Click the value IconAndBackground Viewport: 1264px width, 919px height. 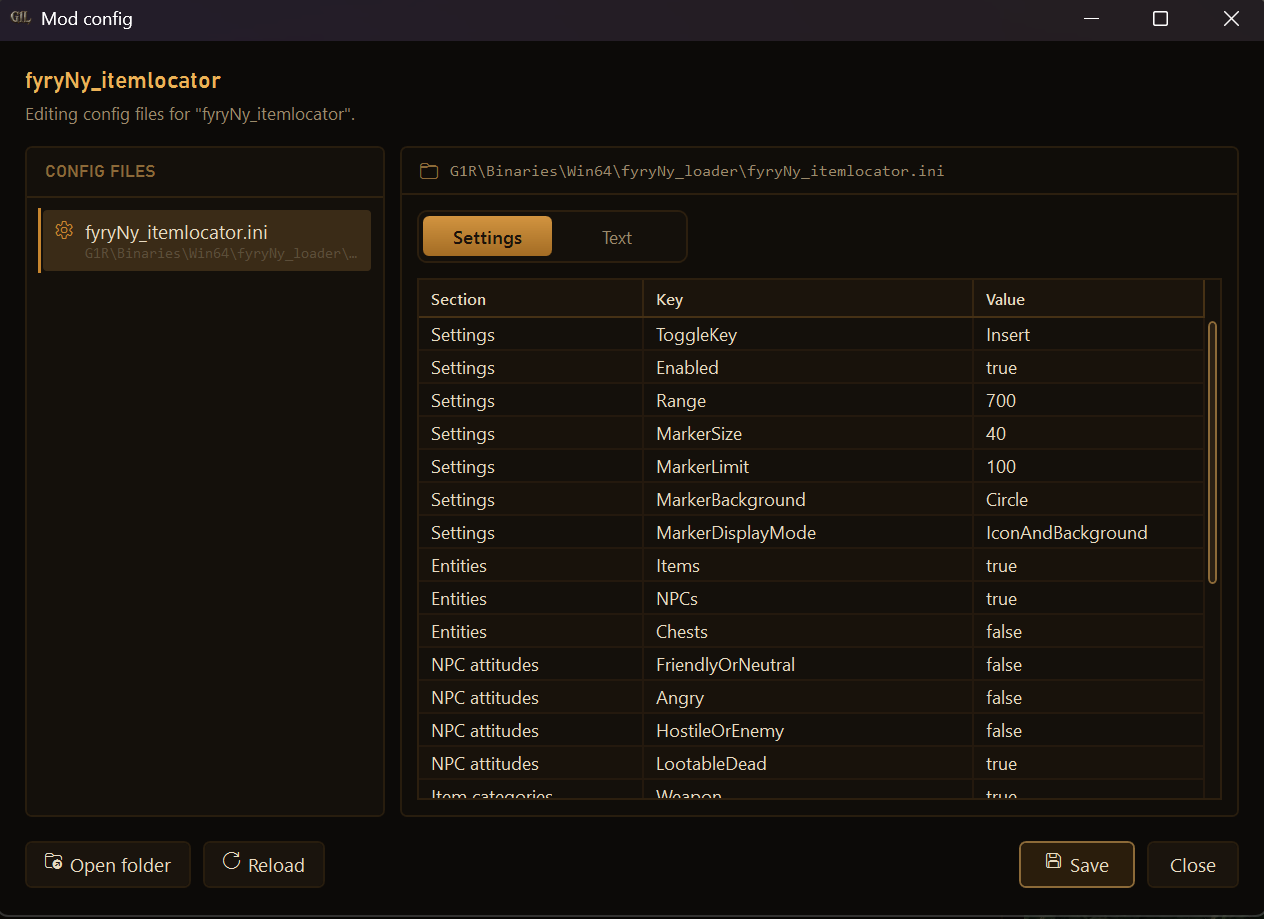1089,533
